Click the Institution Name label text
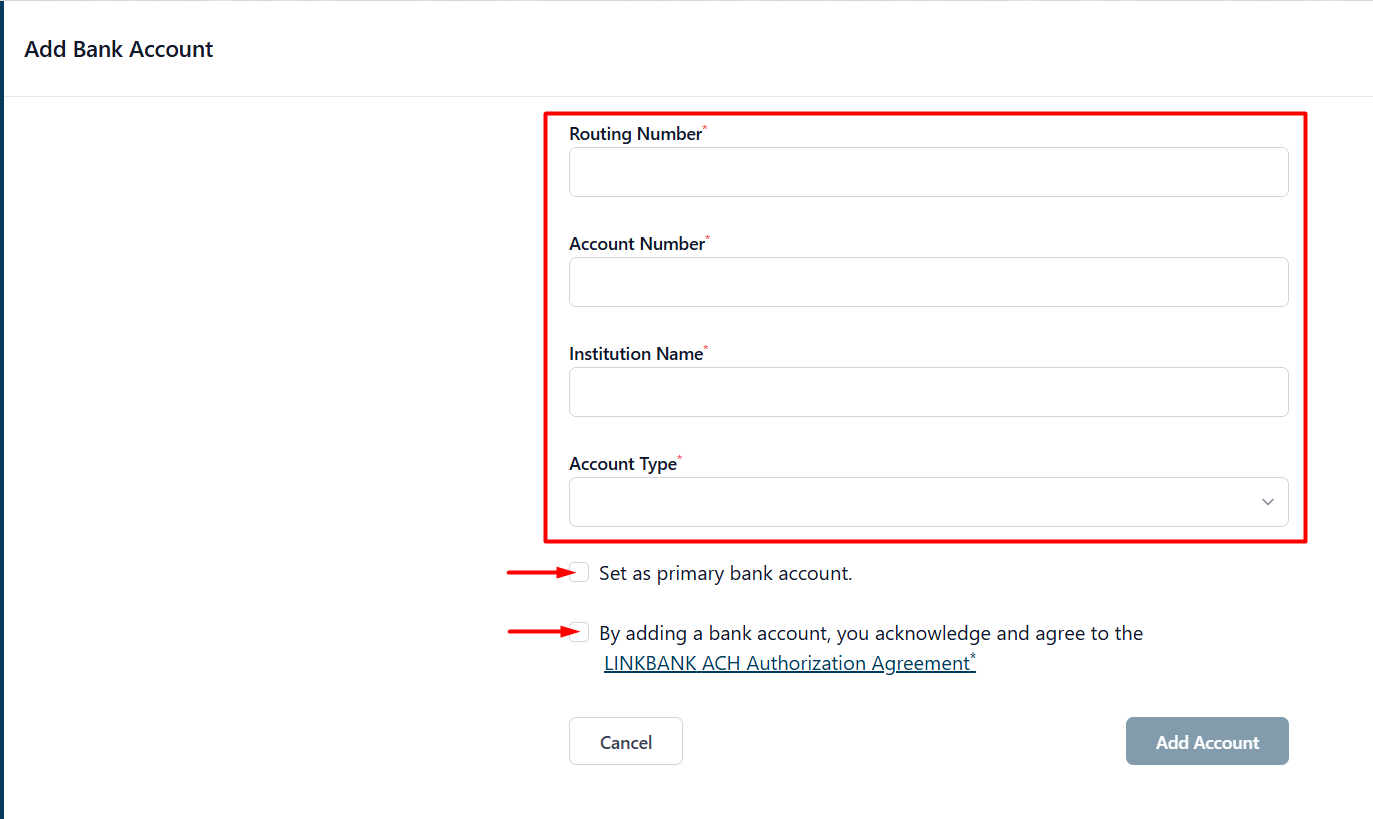Screen dimensions: 1373x819 (x=636, y=354)
